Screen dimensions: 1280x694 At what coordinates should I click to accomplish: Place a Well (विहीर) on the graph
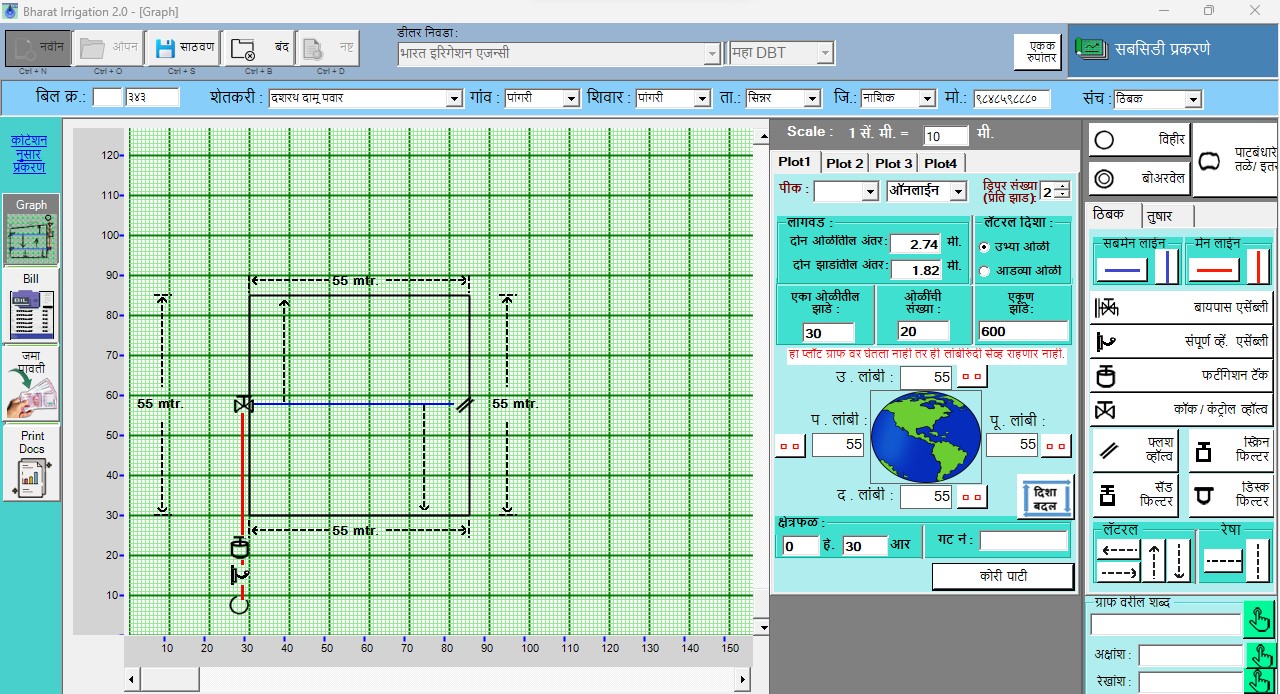[1139, 141]
